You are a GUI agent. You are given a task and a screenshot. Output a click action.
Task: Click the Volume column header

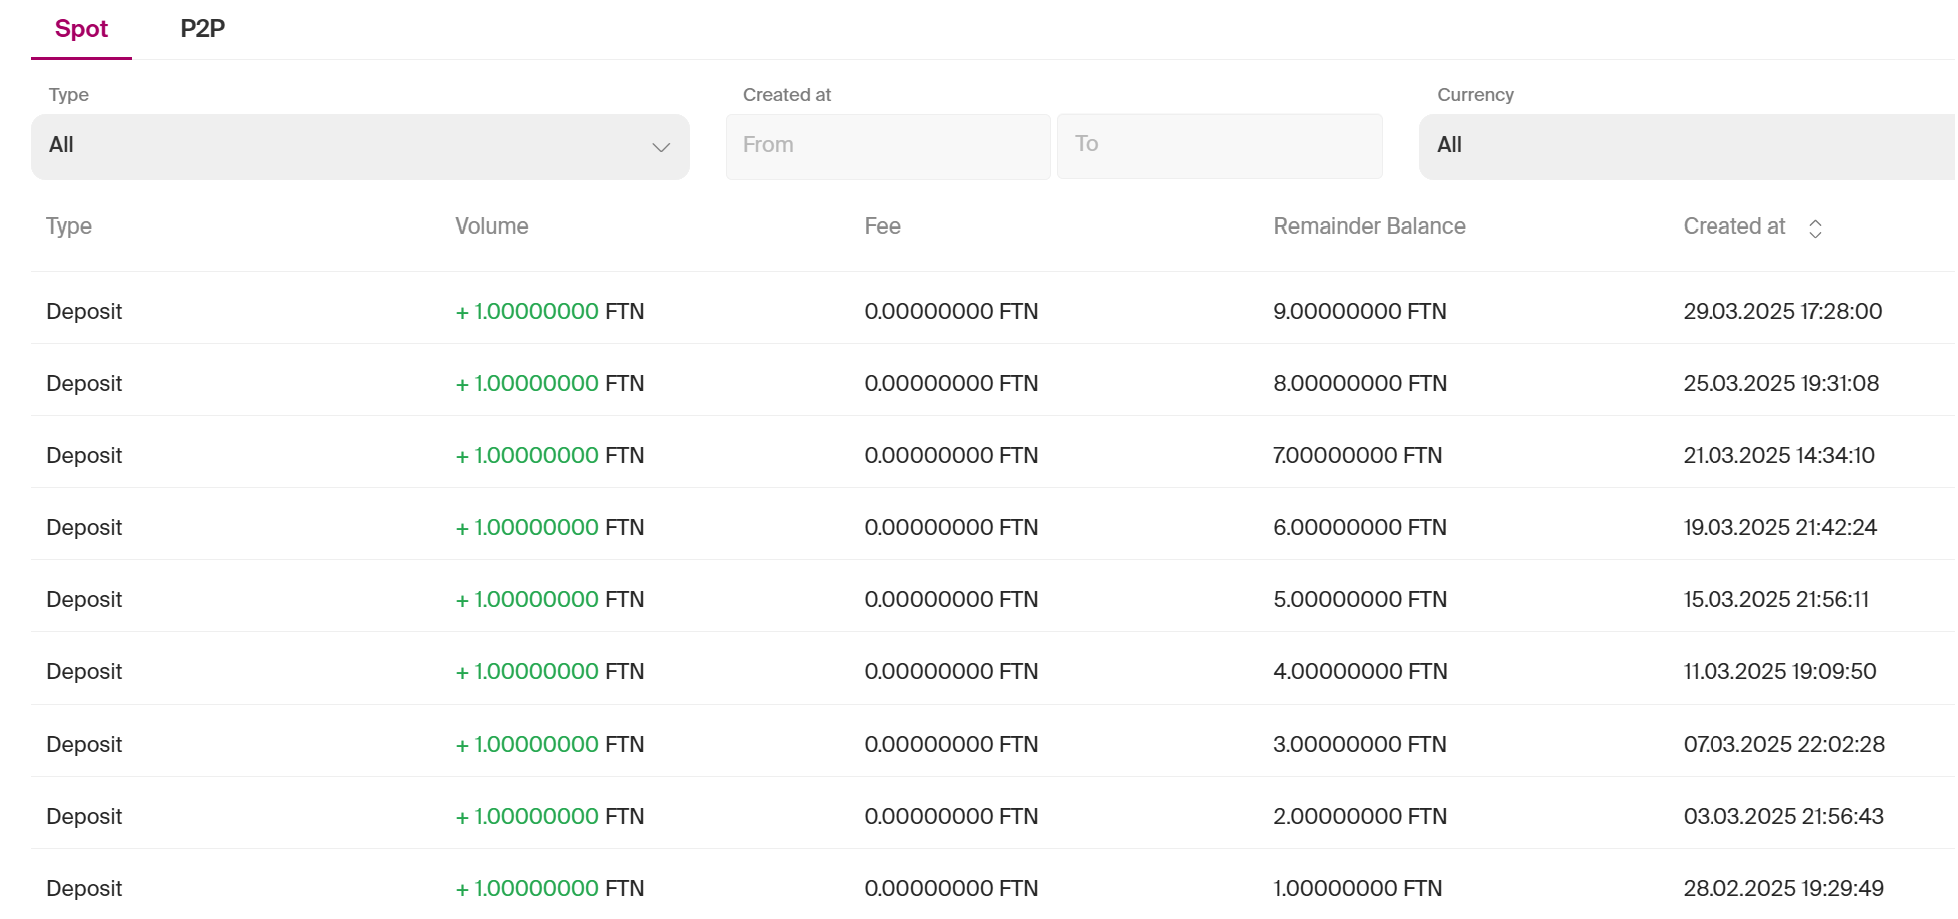pos(492,227)
